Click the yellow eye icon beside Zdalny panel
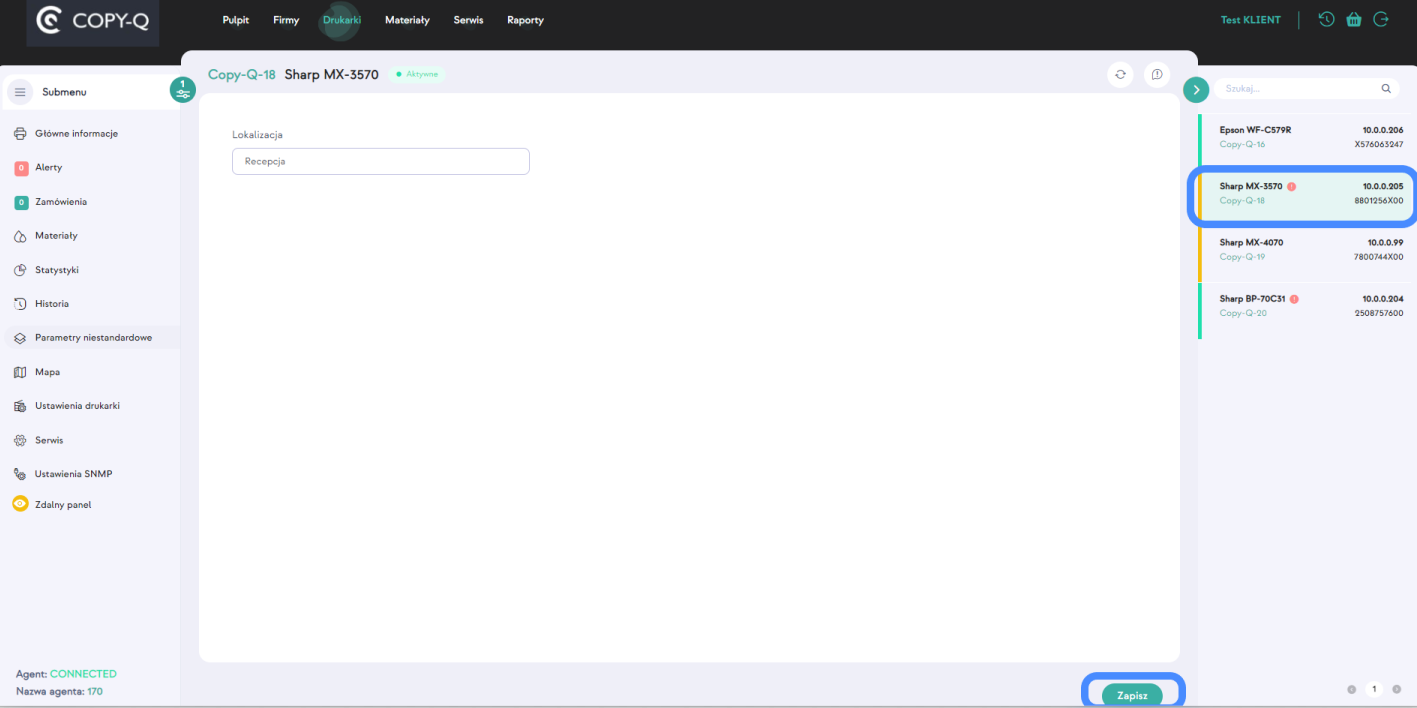Screen dimensions: 1417x708 click(20, 504)
